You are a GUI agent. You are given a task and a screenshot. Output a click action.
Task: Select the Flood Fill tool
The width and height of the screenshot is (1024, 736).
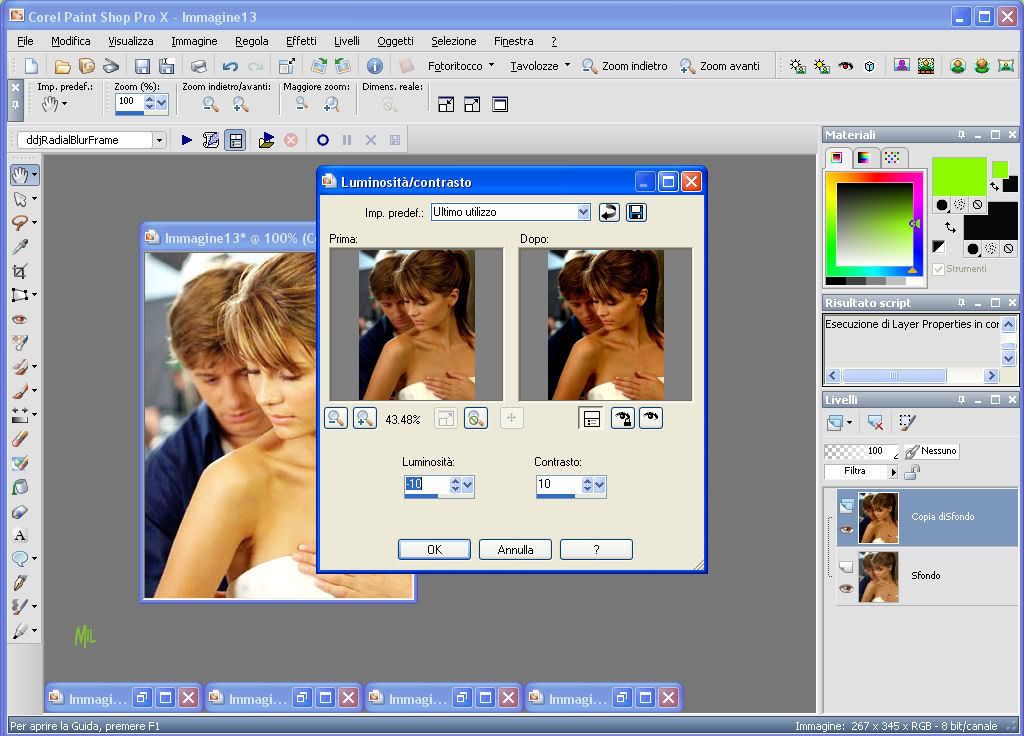point(20,487)
